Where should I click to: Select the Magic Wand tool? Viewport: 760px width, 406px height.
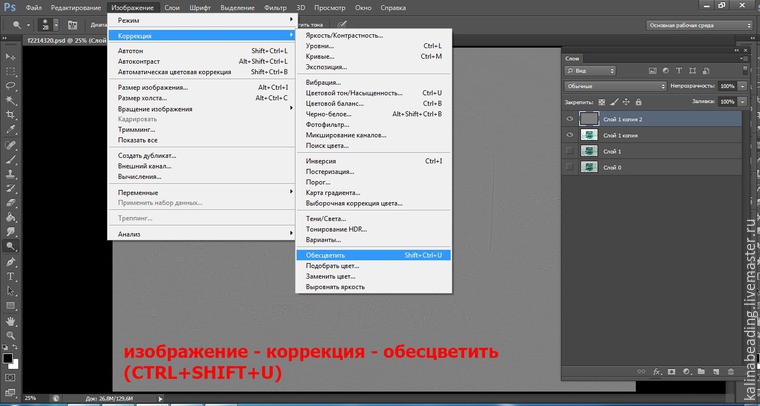11,101
